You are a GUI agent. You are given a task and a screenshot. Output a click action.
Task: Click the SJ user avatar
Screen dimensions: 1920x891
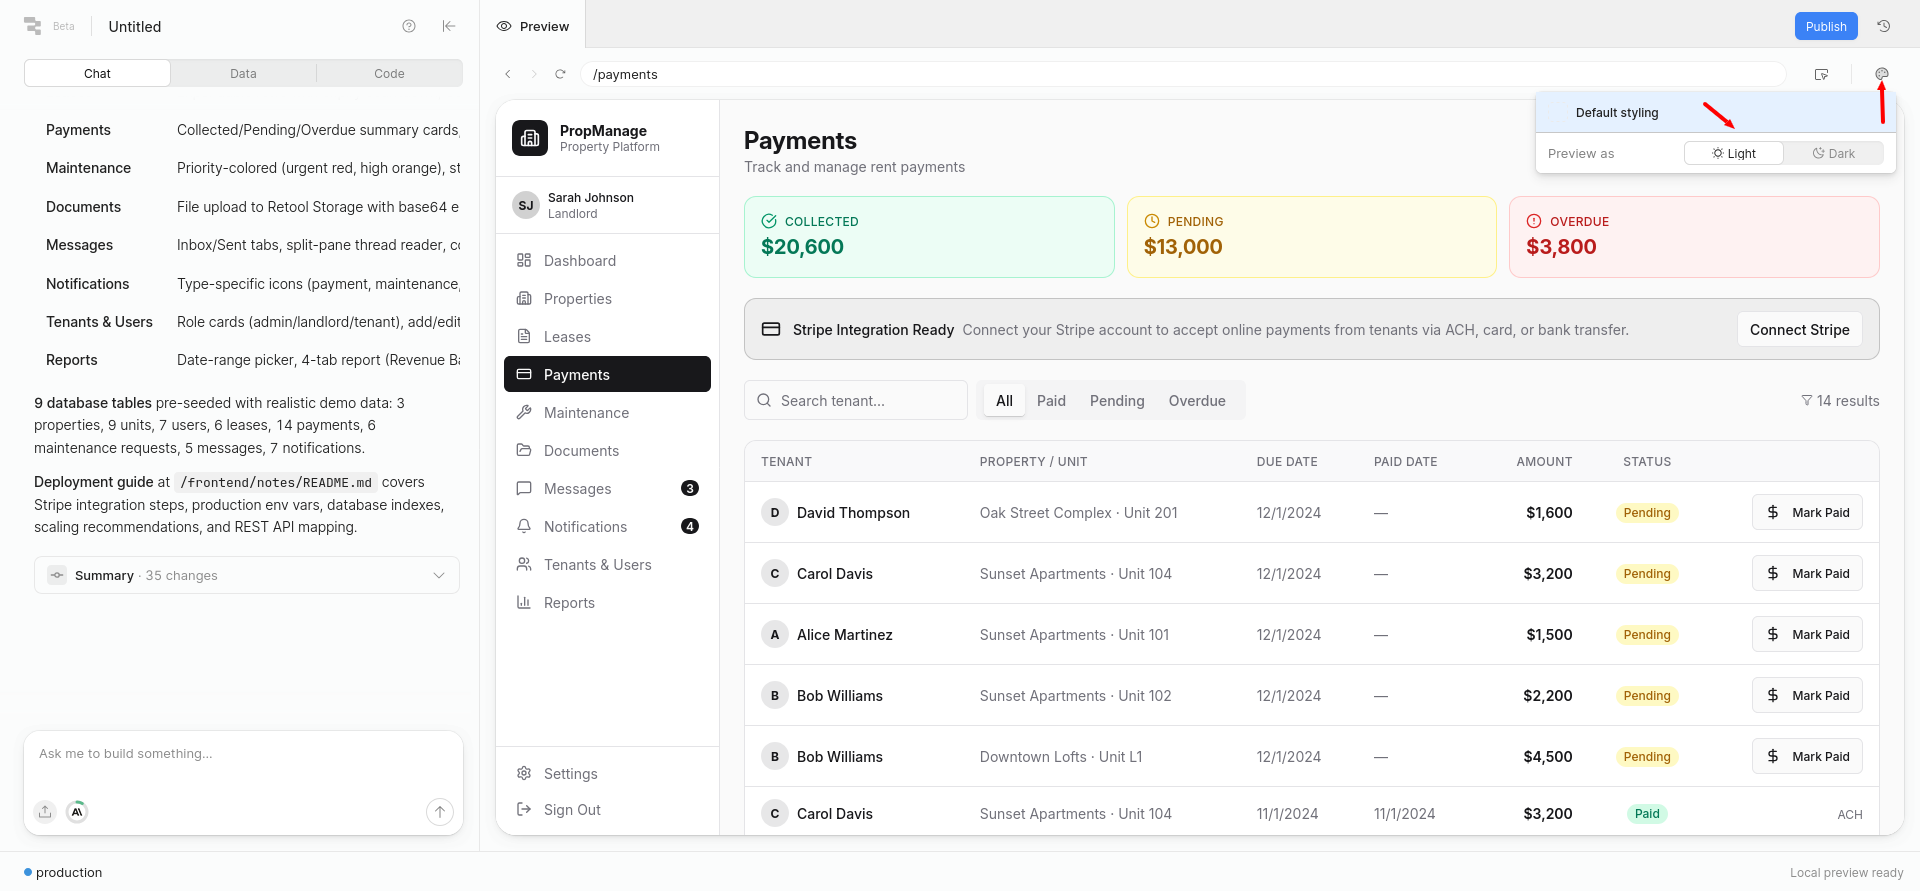pos(526,205)
